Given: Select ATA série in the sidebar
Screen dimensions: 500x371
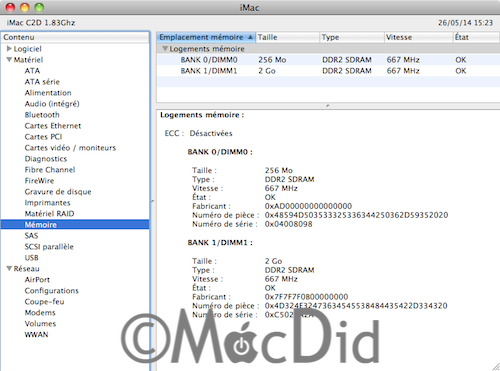Looking at the screenshot, I should pos(42,82).
